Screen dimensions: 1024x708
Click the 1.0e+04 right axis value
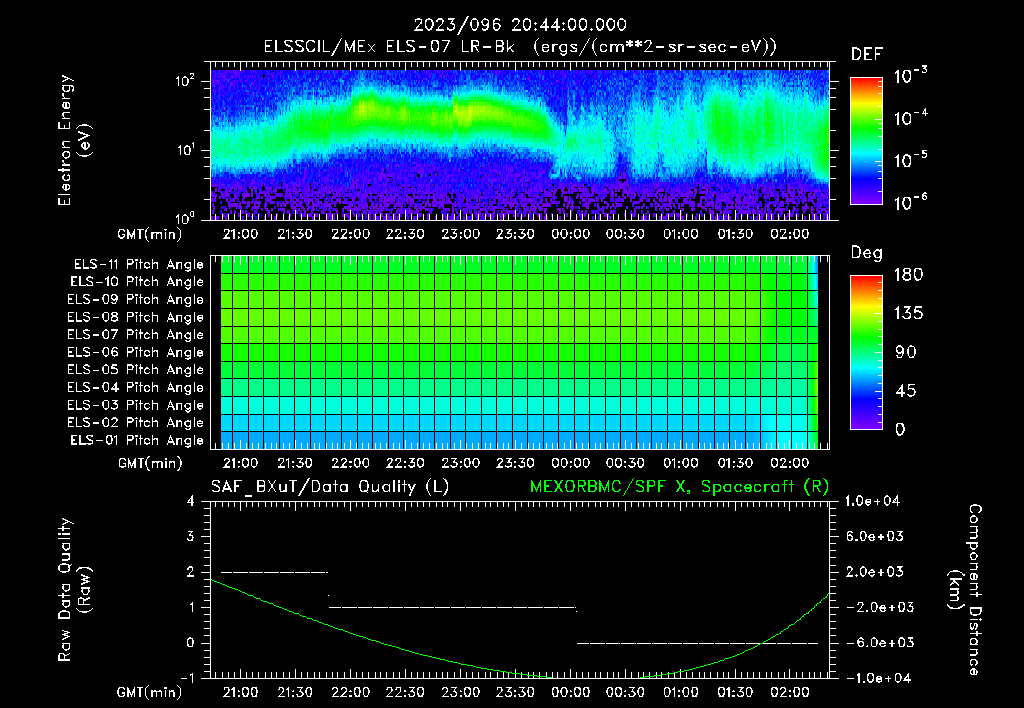872,502
